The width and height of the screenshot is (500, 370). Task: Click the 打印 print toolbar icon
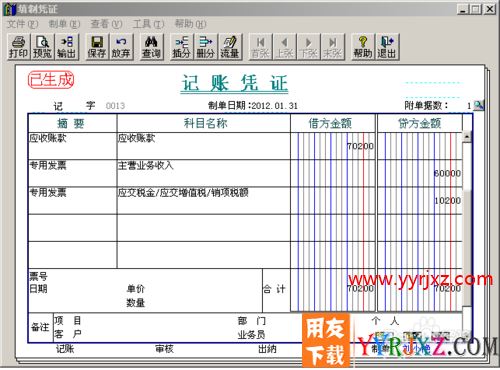click(19, 47)
